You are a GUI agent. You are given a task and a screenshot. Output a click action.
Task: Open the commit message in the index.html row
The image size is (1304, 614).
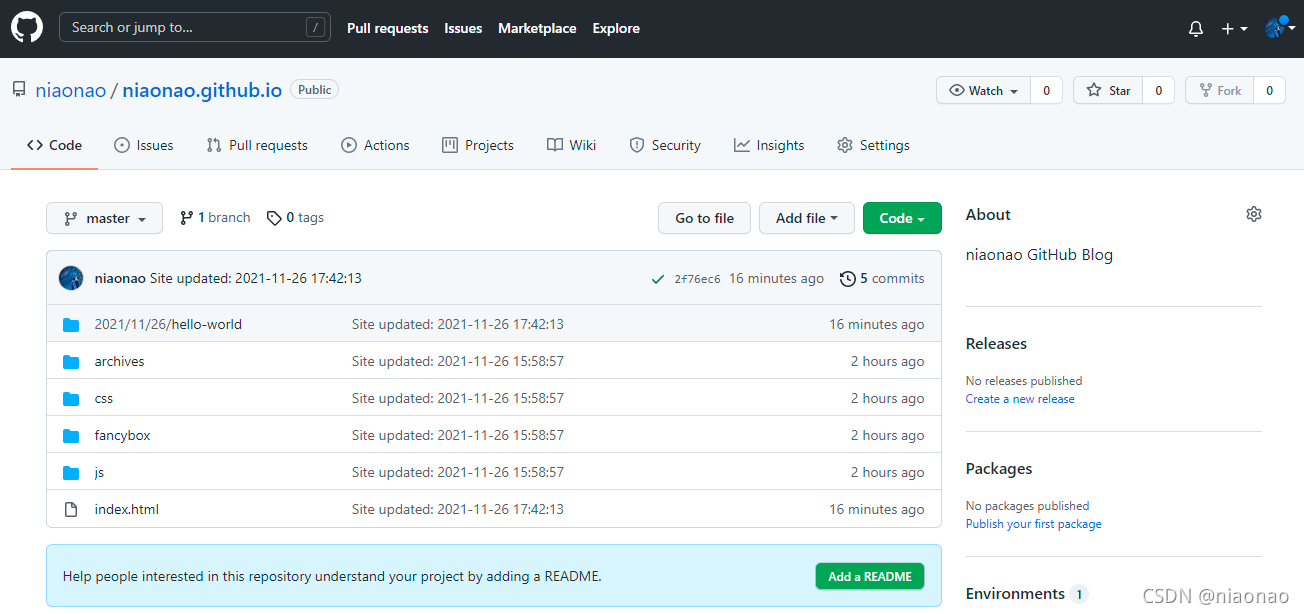pos(458,509)
